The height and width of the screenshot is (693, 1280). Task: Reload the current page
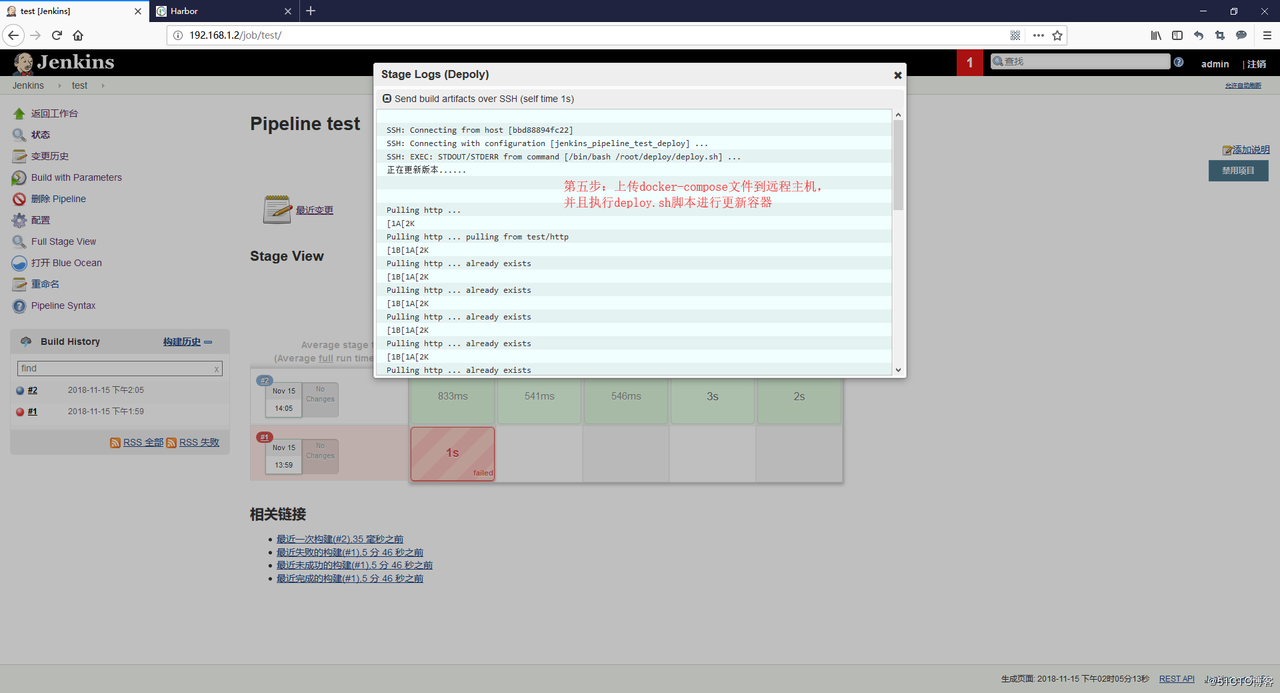coord(57,35)
